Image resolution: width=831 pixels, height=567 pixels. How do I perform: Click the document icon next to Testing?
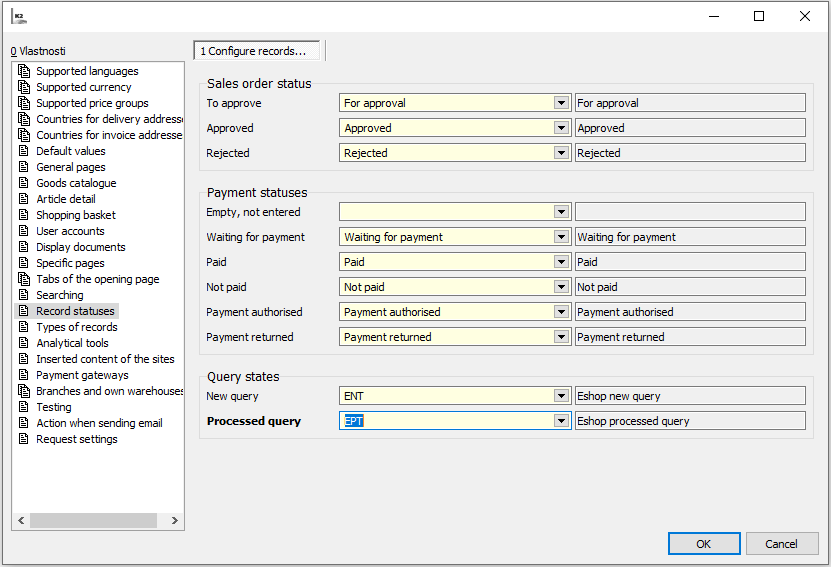24,407
